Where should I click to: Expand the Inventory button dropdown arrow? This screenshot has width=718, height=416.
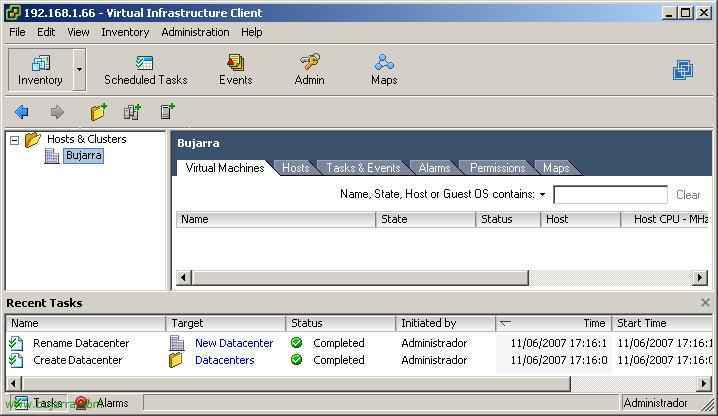click(x=79, y=70)
